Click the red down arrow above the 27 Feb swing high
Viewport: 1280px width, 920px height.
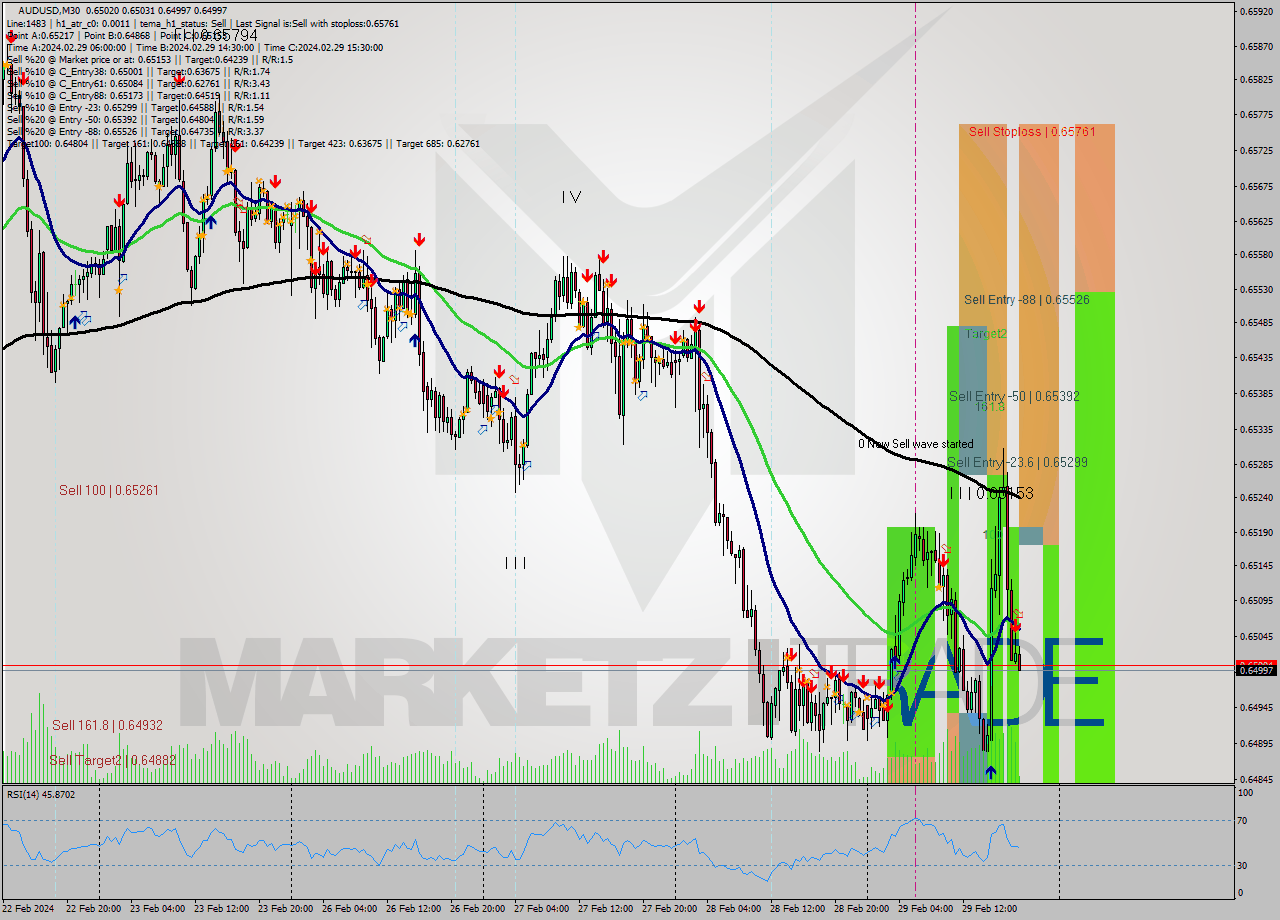click(x=604, y=258)
